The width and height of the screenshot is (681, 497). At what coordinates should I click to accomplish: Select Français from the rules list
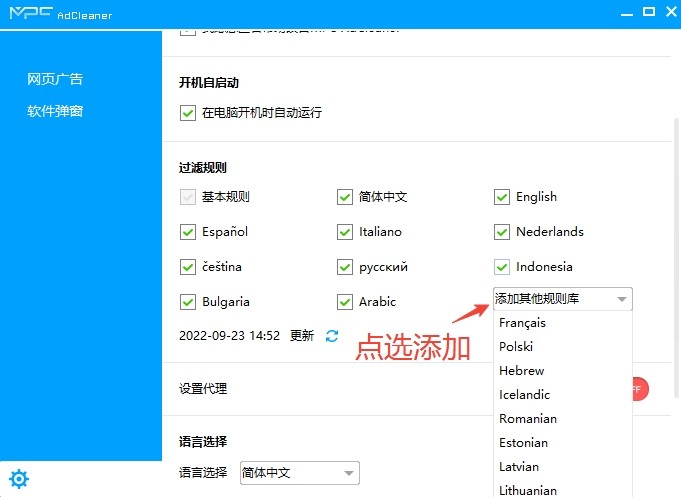522,323
